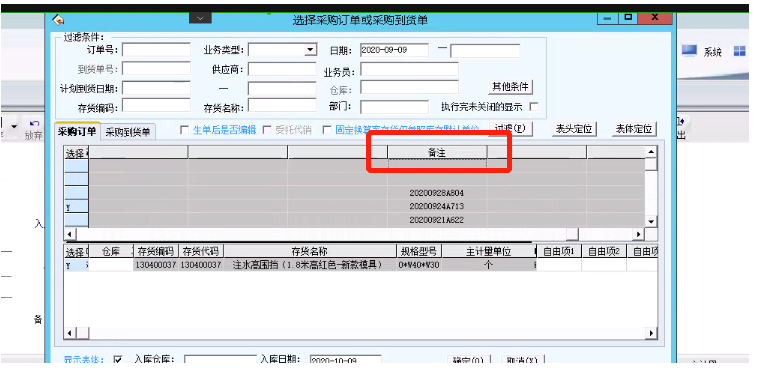Click the lower grid horizontal scrollbar right arrow
Viewport: 768px width, 368px height.
(651, 333)
